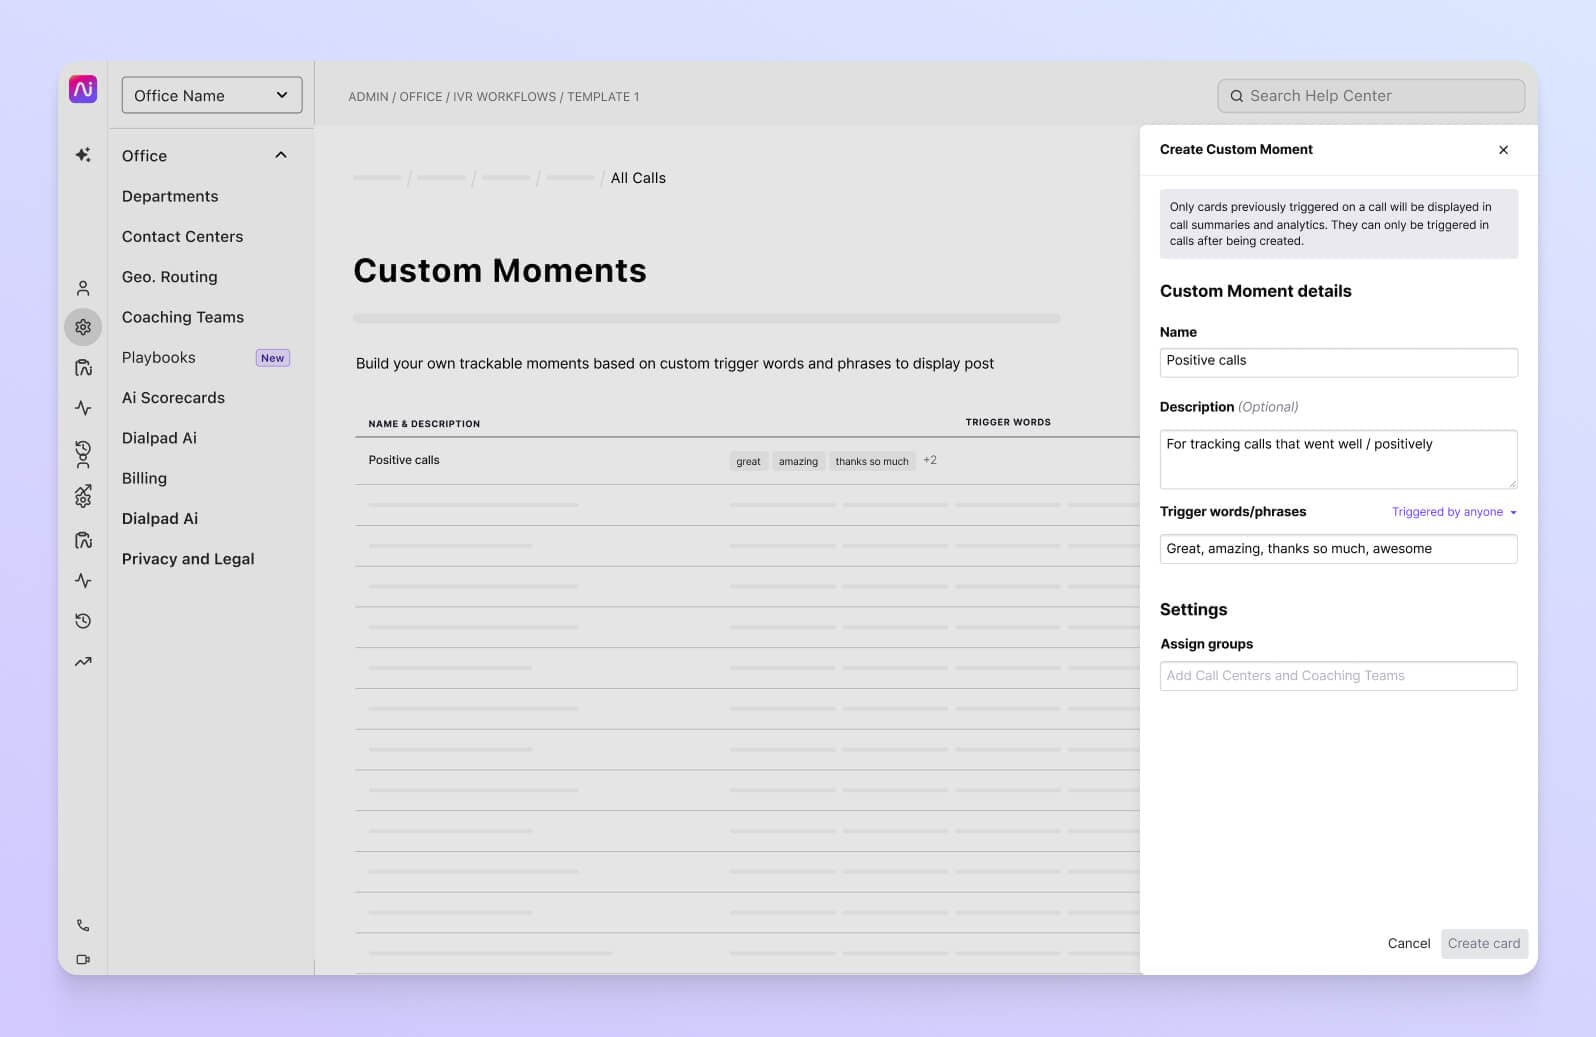
Task: Open the Office Name dropdown
Action: point(211,95)
